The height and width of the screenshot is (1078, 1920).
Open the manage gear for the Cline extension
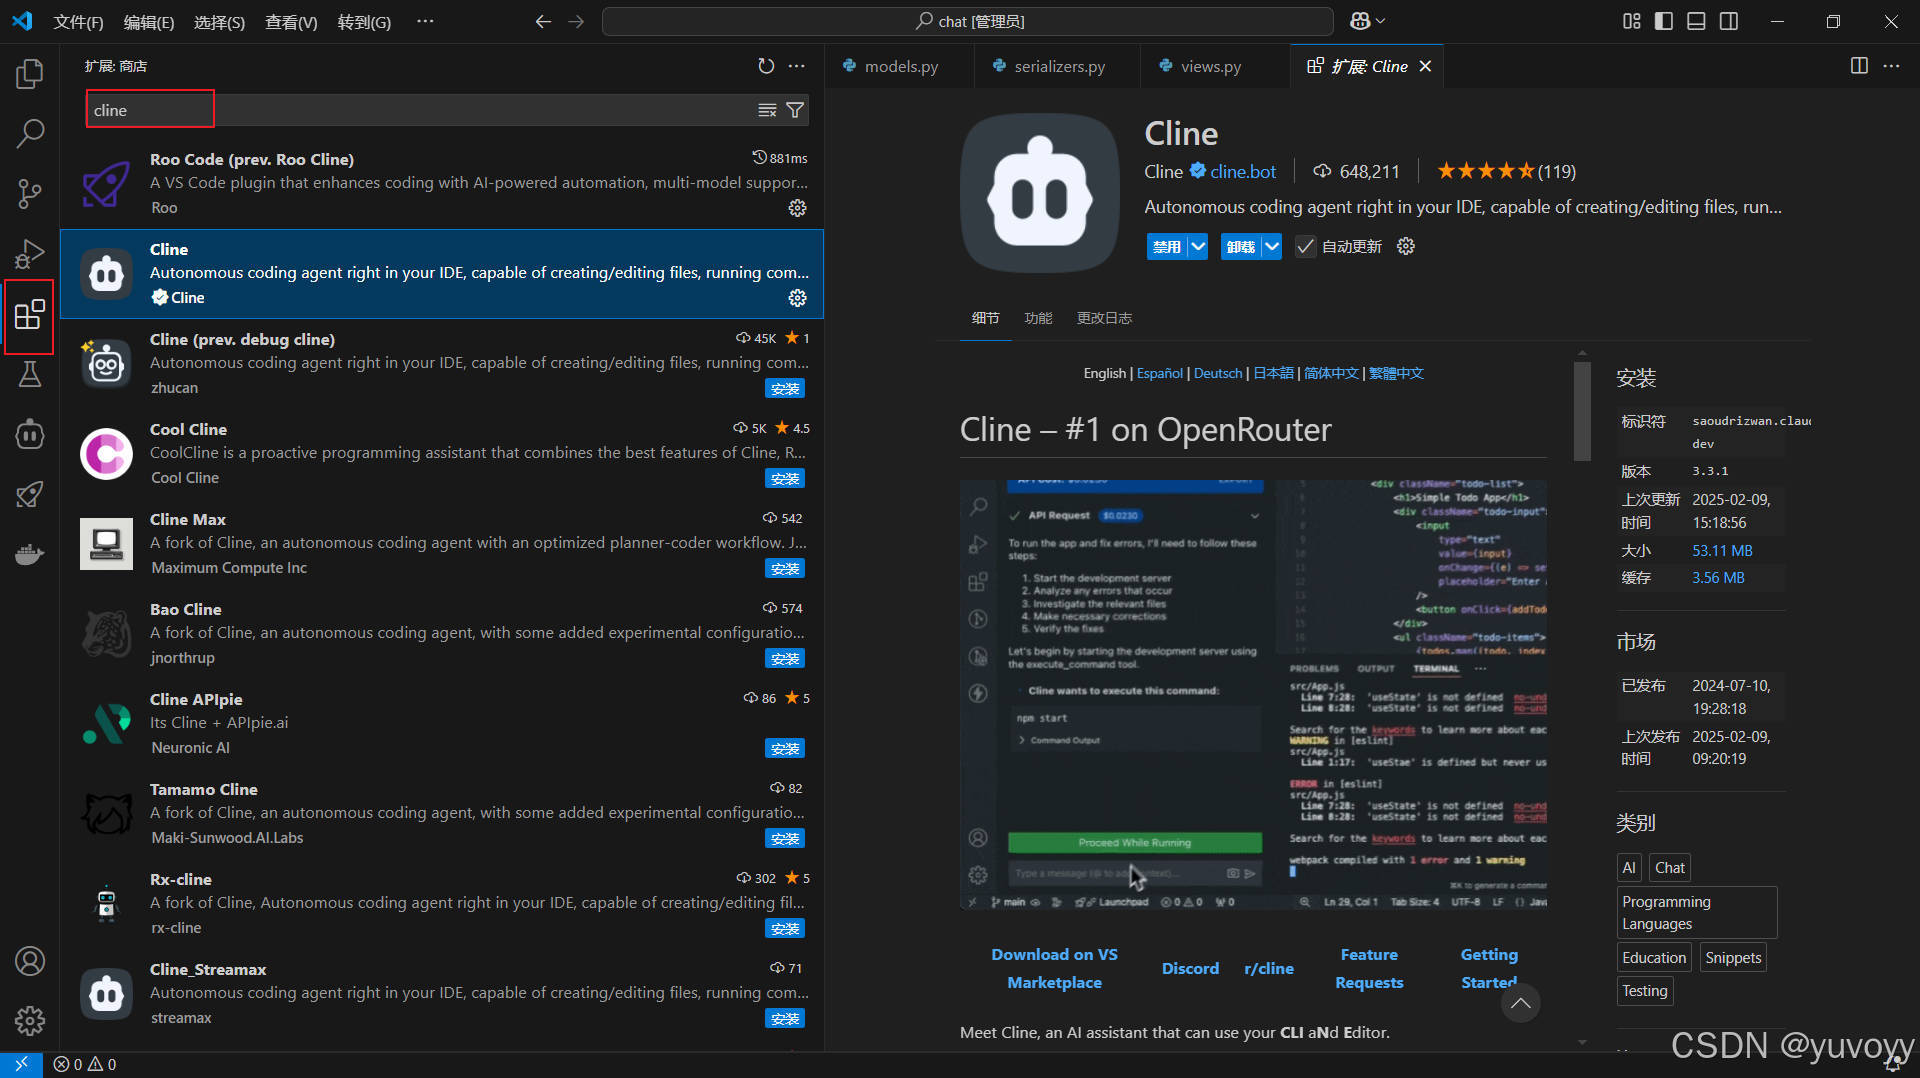[797, 297]
